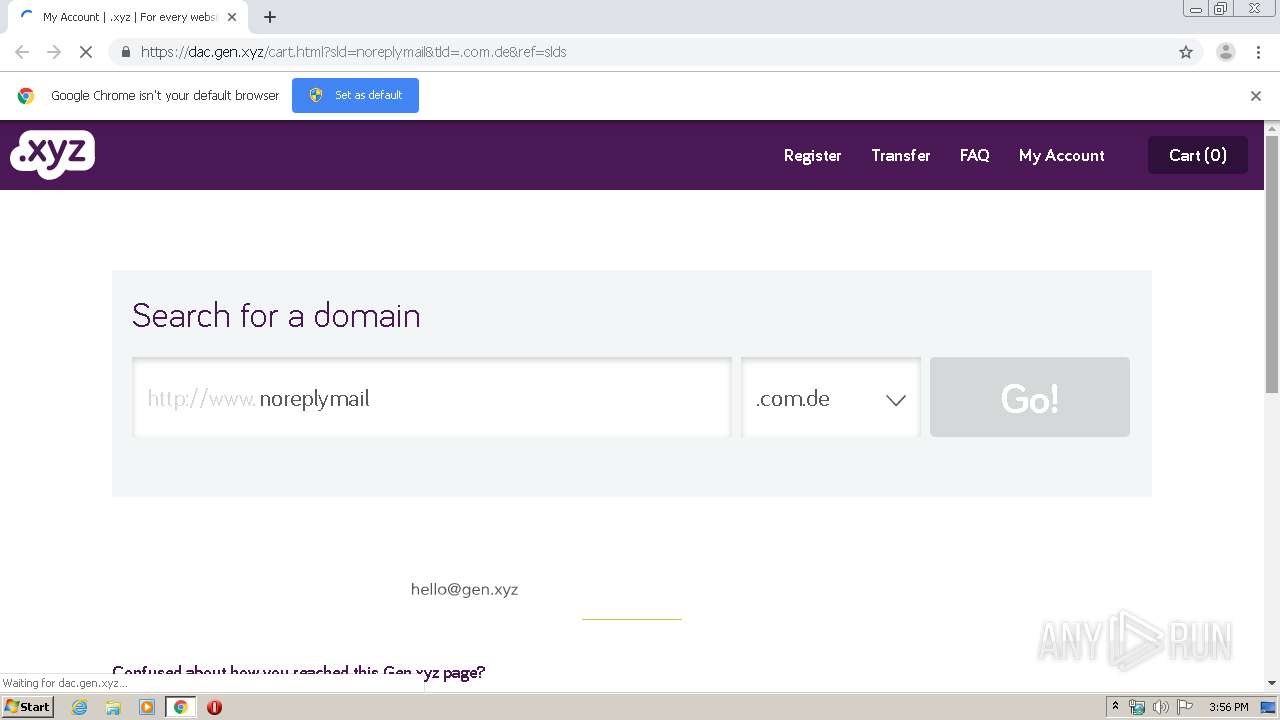Open the Chrome profile avatar menu
The width and height of the screenshot is (1280, 720).
1226,52
